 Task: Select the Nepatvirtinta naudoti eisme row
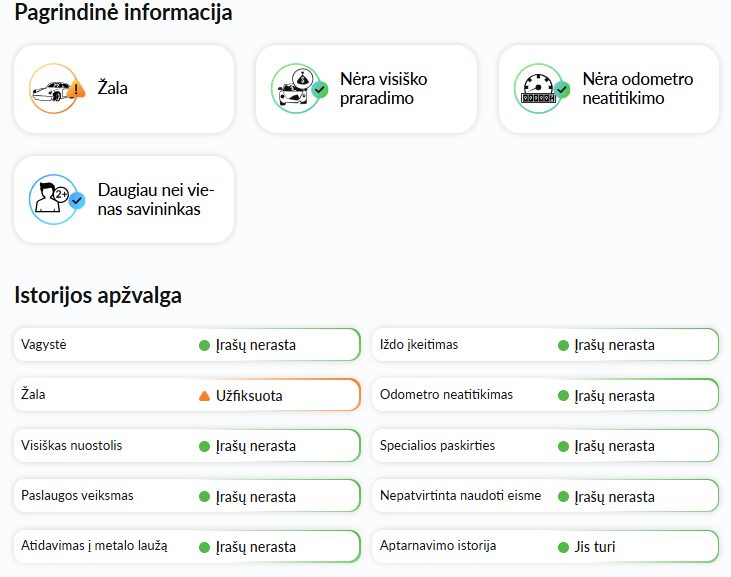click(x=545, y=496)
